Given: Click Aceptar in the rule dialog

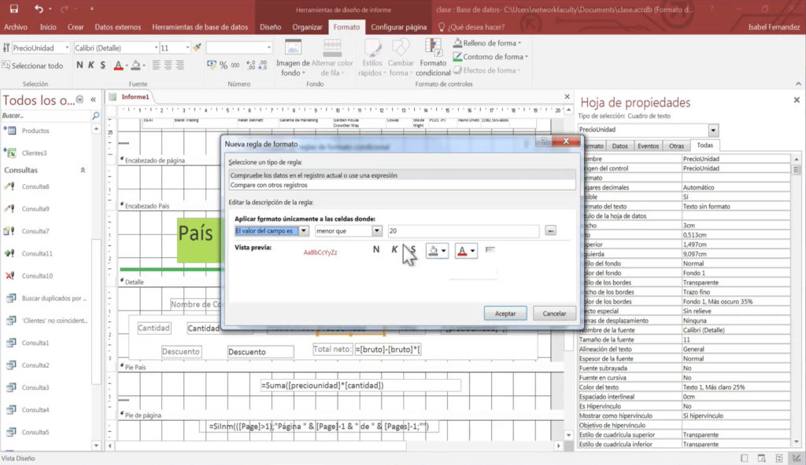Looking at the screenshot, I should tap(505, 313).
